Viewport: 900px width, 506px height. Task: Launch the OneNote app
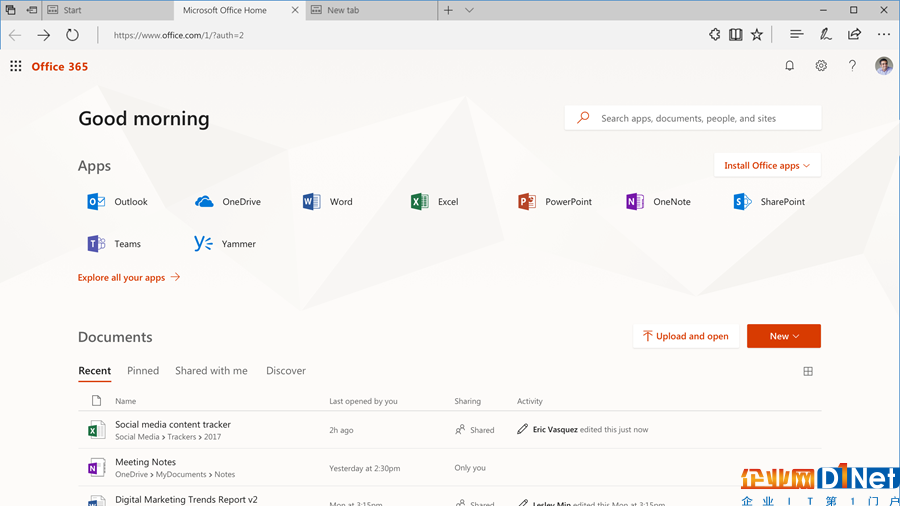pos(658,202)
